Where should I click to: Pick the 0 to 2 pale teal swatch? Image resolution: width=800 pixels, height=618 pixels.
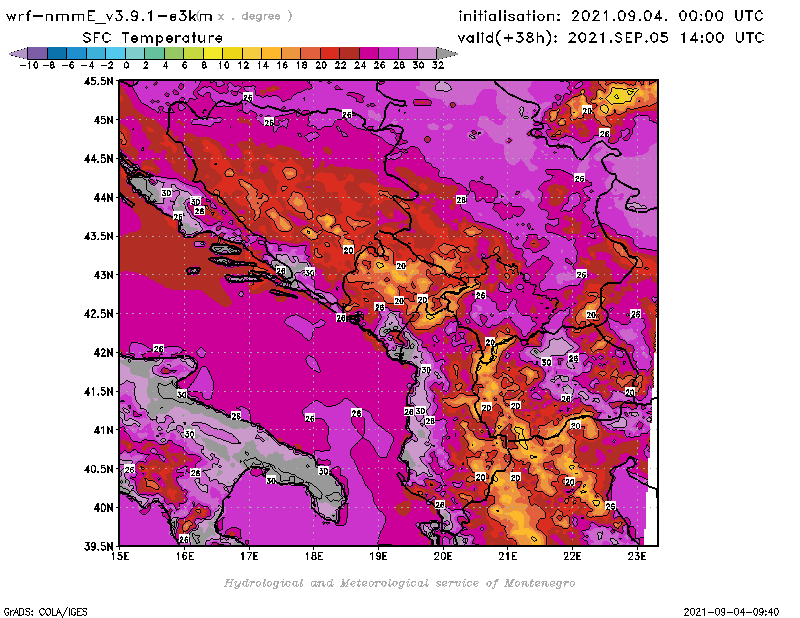[135, 54]
